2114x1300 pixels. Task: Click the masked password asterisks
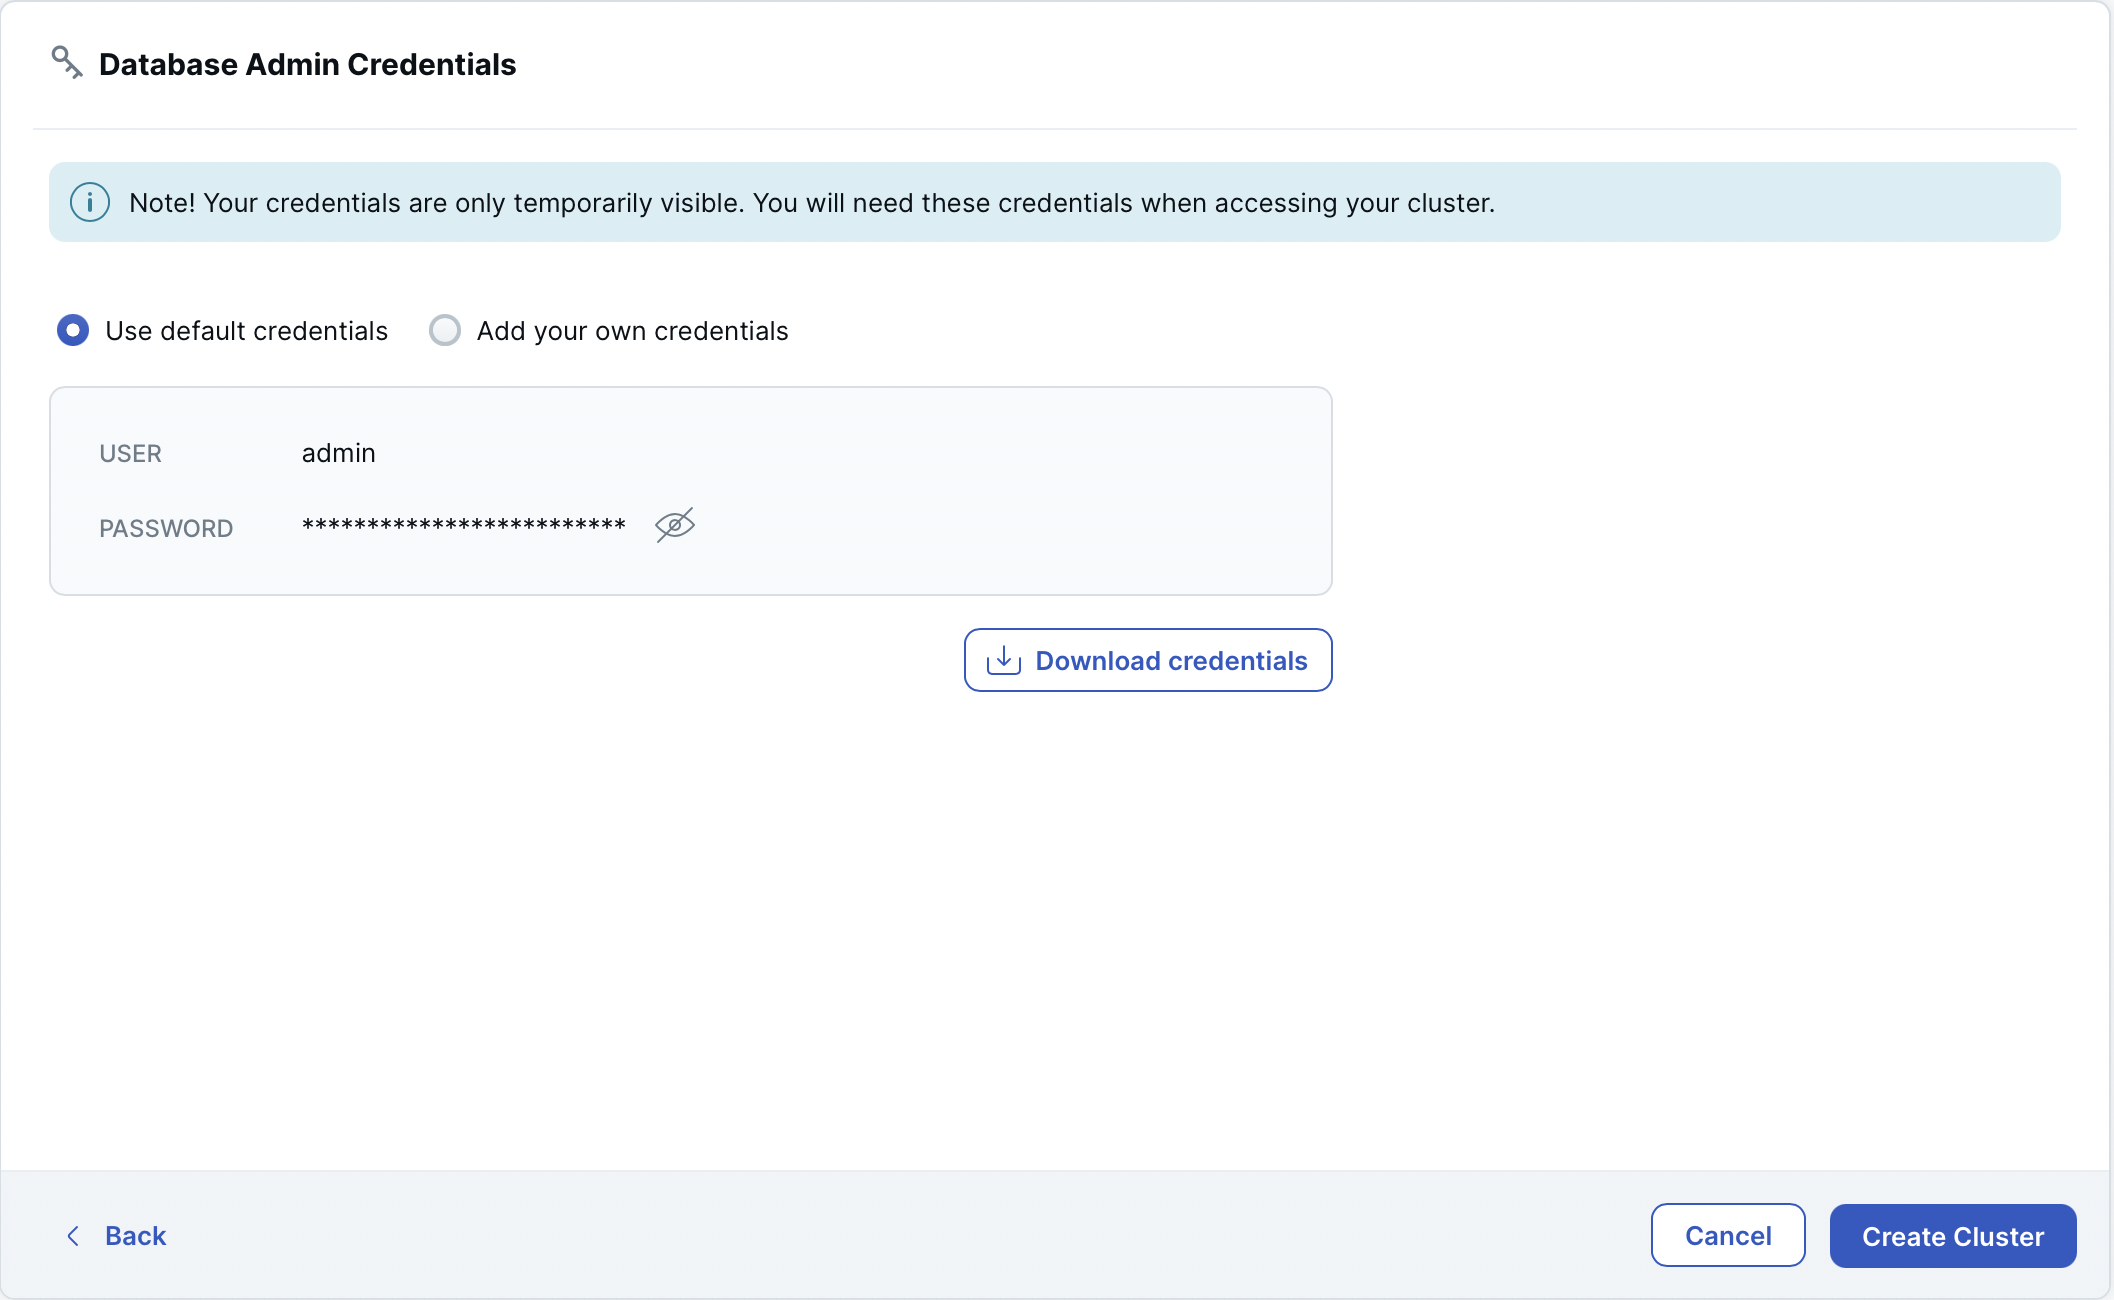[463, 526]
